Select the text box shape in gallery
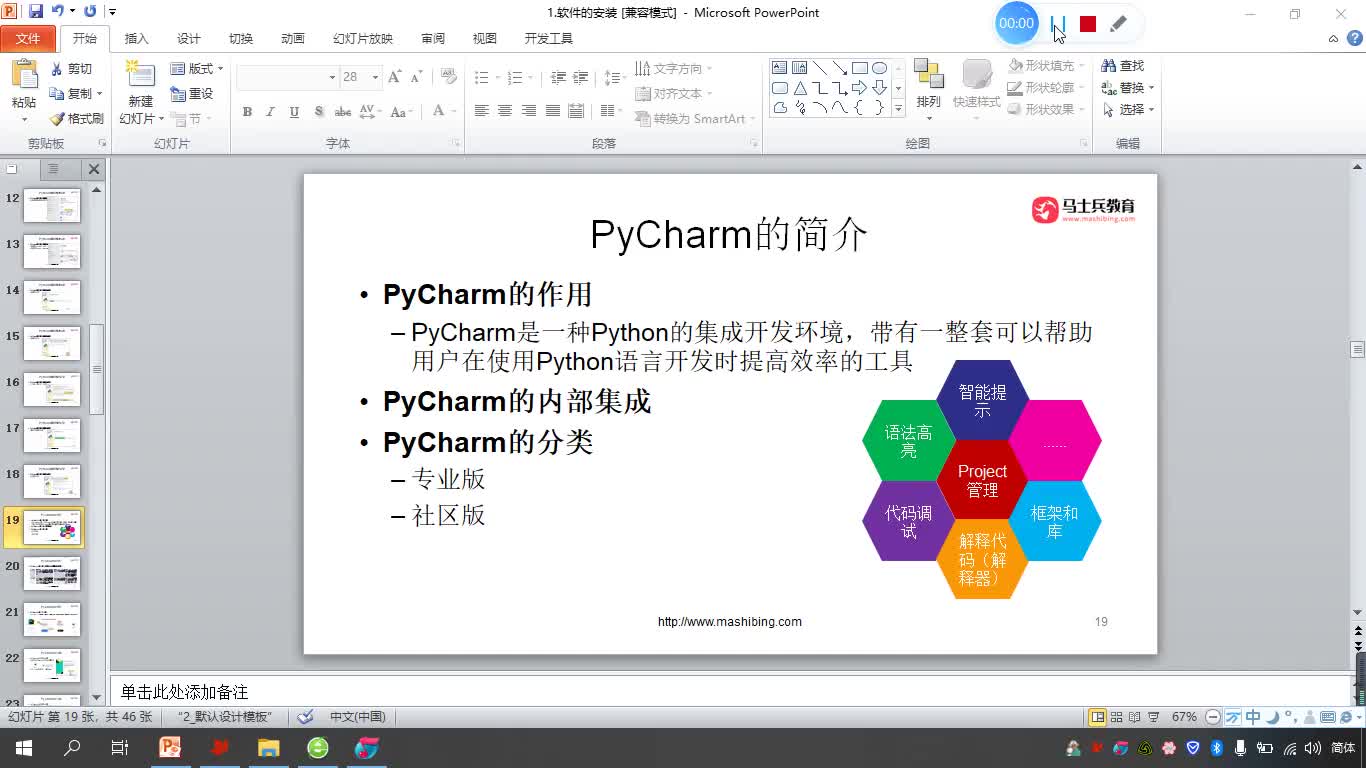The height and width of the screenshot is (768, 1366). click(780, 68)
